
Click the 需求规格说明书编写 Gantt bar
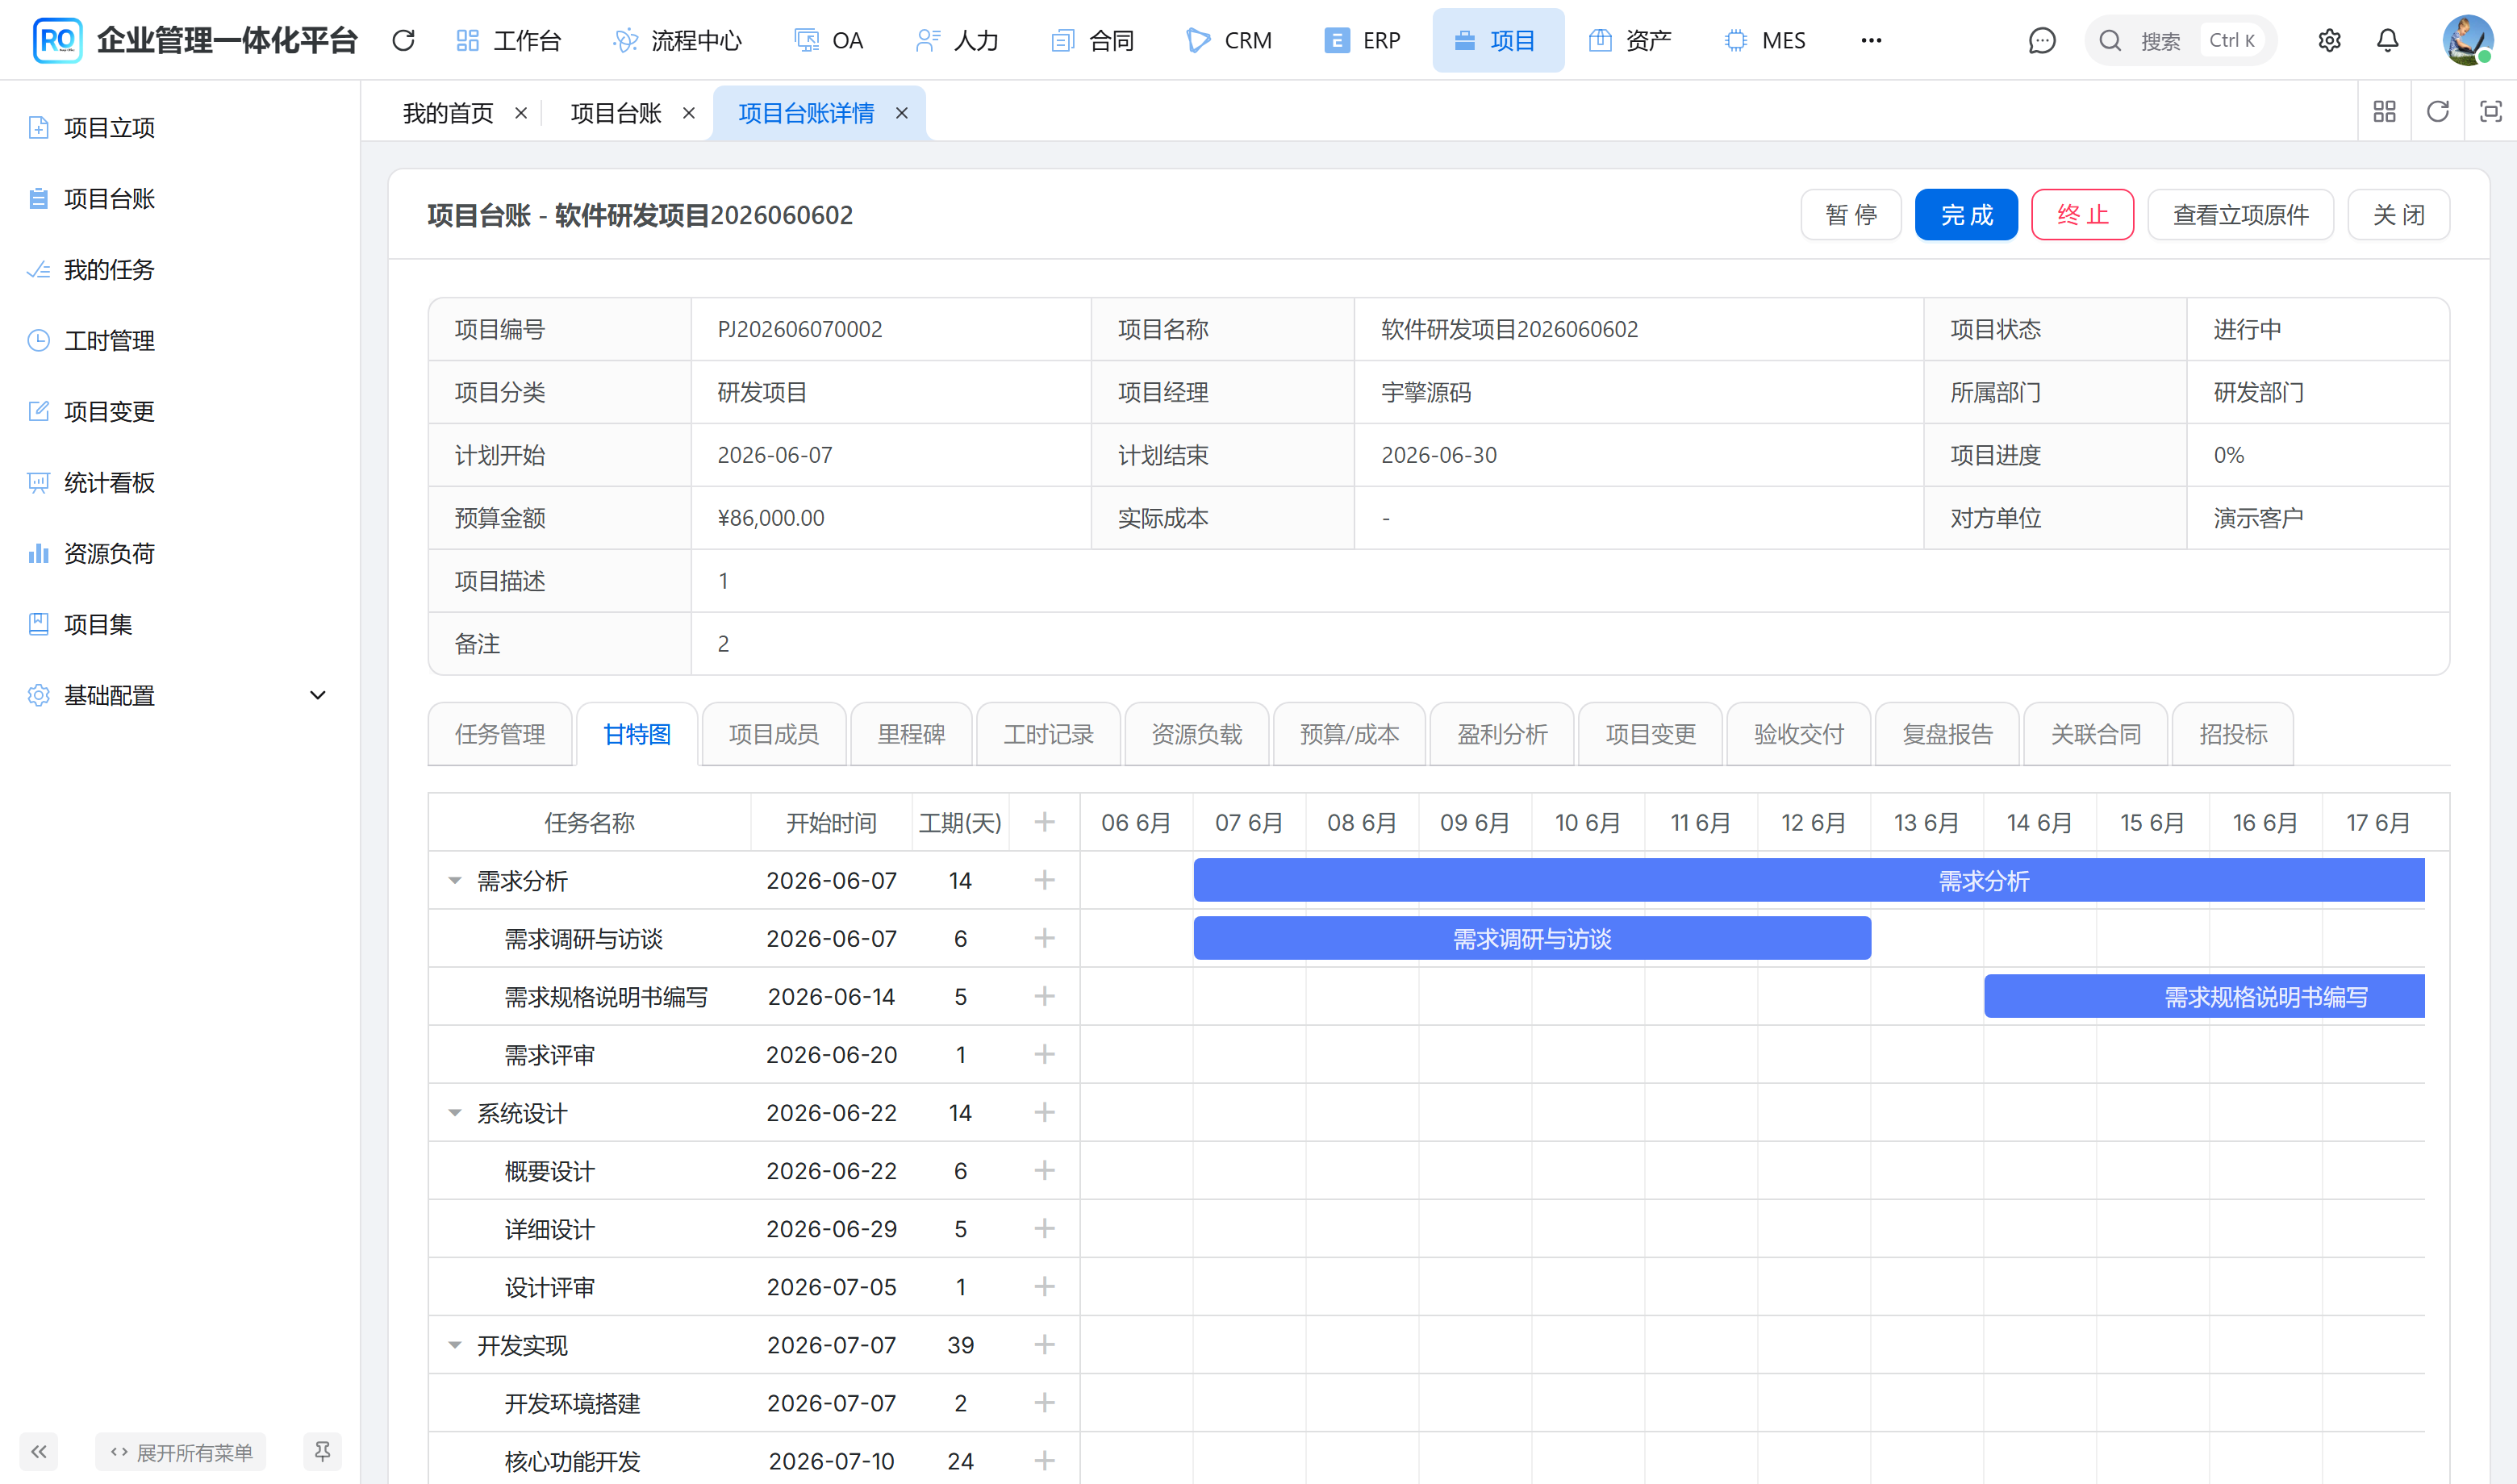click(2204, 996)
